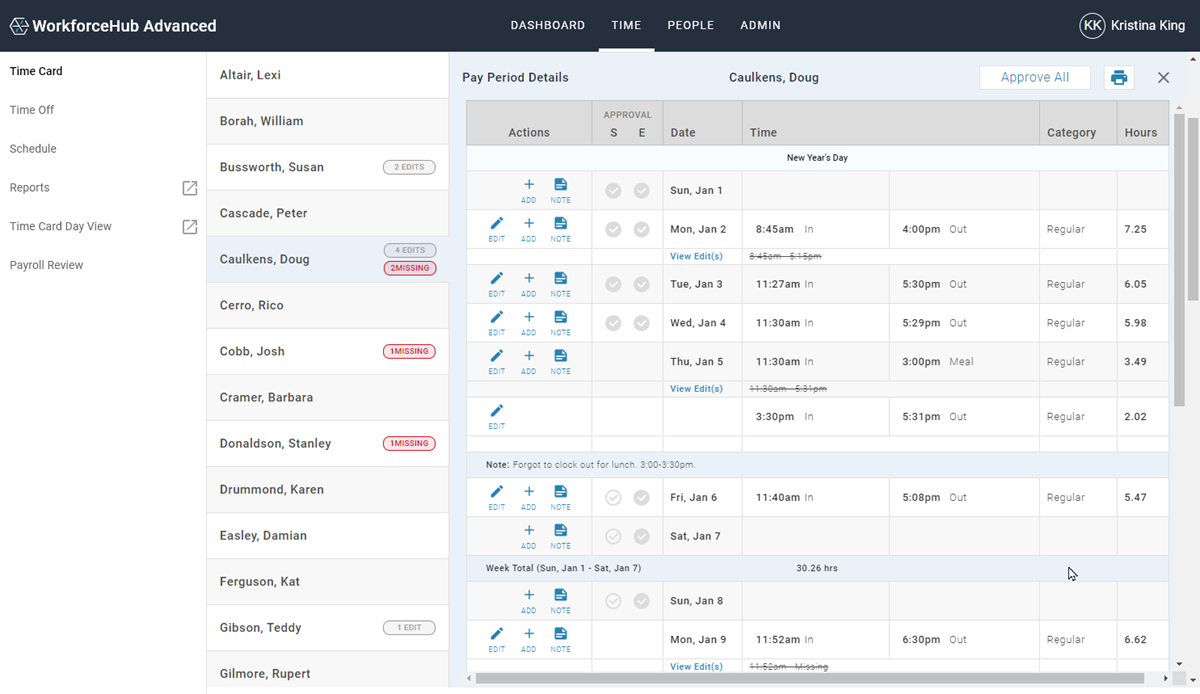The image size is (1200, 694).
Task: Toggle employee approval for Wed, Jan 4
Action: coord(641,322)
